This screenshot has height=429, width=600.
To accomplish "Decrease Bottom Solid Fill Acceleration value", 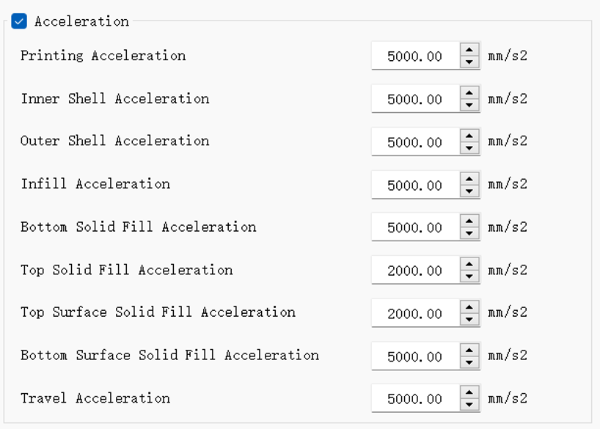I will pyautogui.click(x=469, y=233).
